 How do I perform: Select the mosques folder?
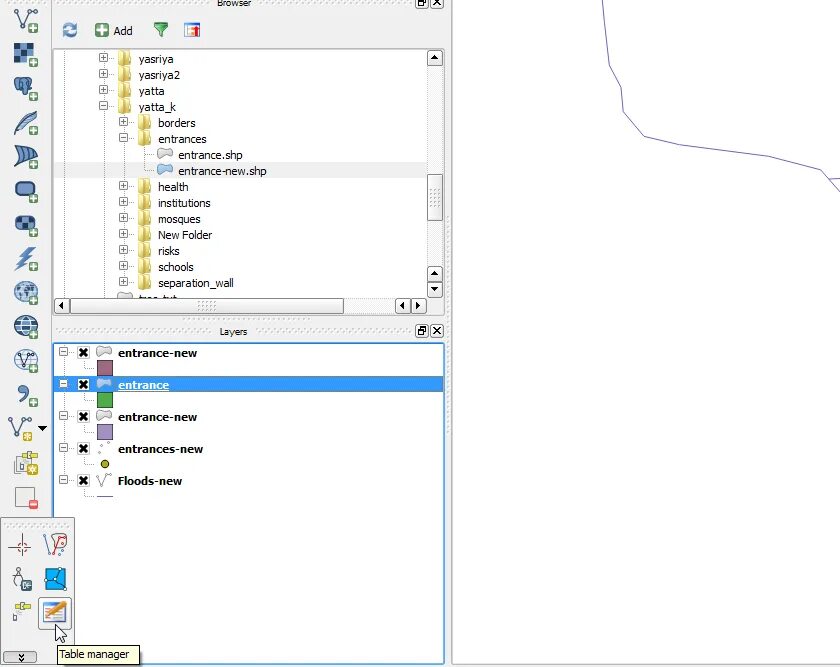[179, 219]
